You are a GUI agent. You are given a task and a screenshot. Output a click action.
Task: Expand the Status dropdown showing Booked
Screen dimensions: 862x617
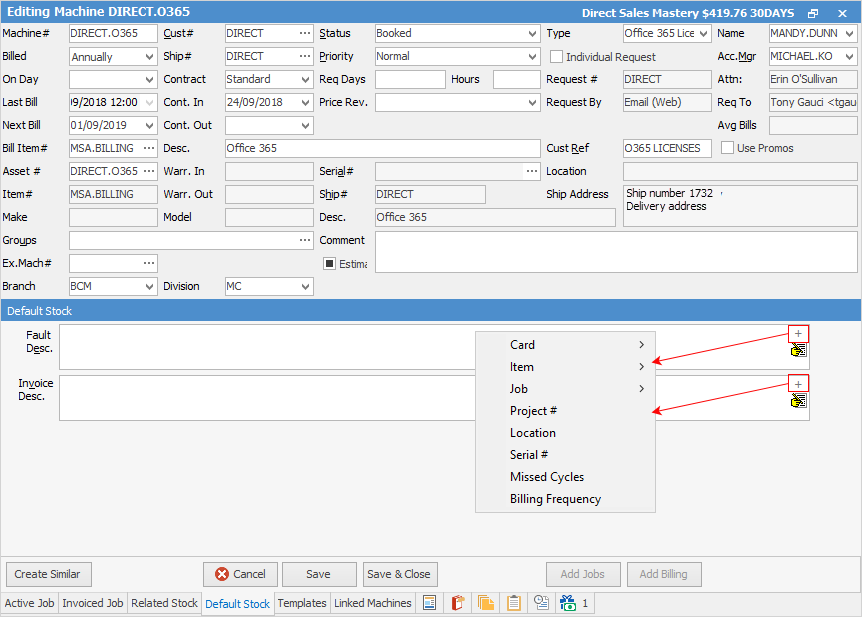(531, 33)
